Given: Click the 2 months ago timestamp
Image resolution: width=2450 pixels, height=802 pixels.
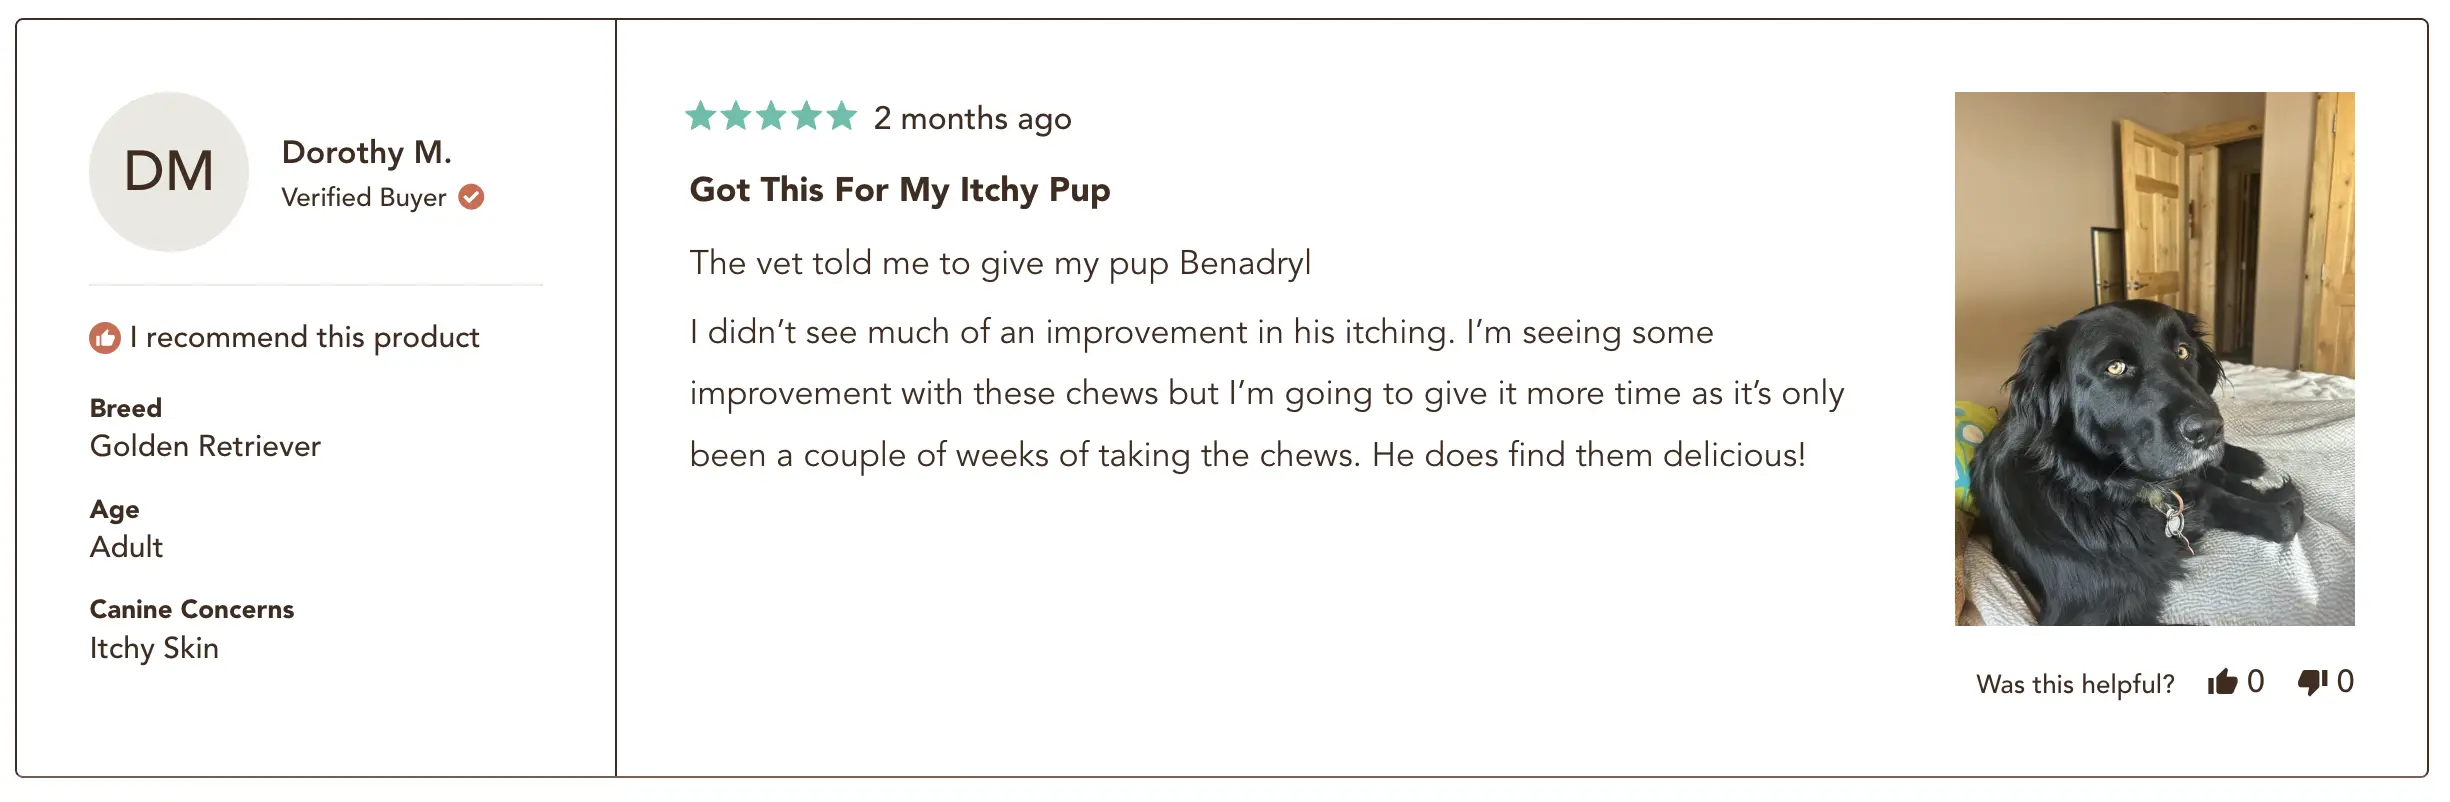Looking at the screenshot, I should [x=973, y=119].
